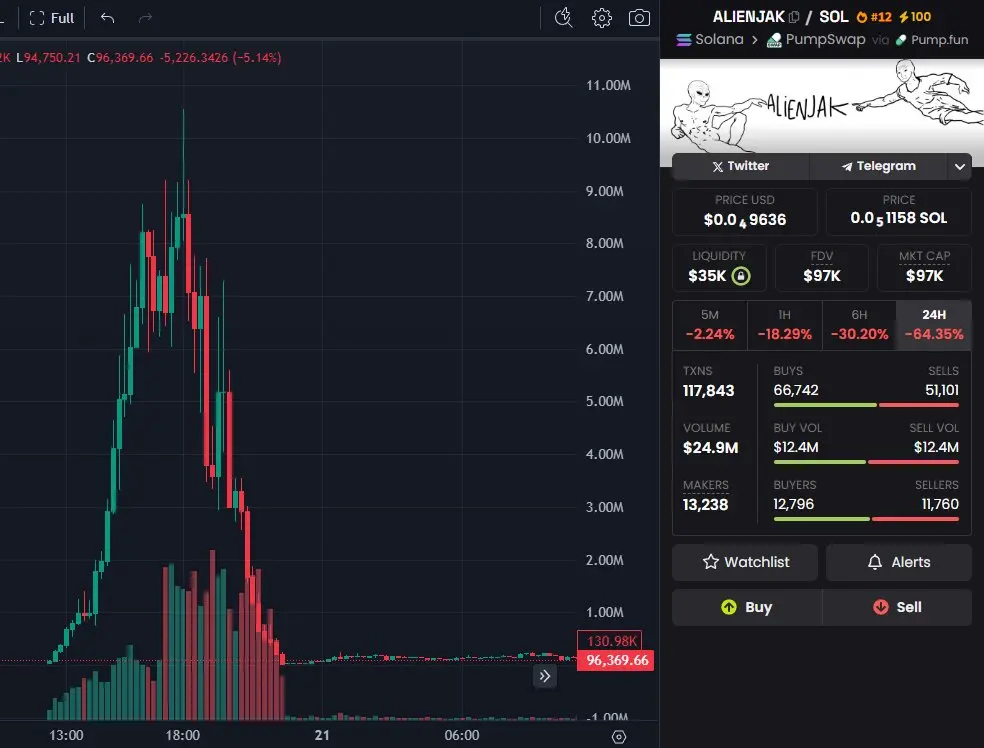Click the TXNS value 117,843
The width and height of the screenshot is (984, 748).
(709, 391)
